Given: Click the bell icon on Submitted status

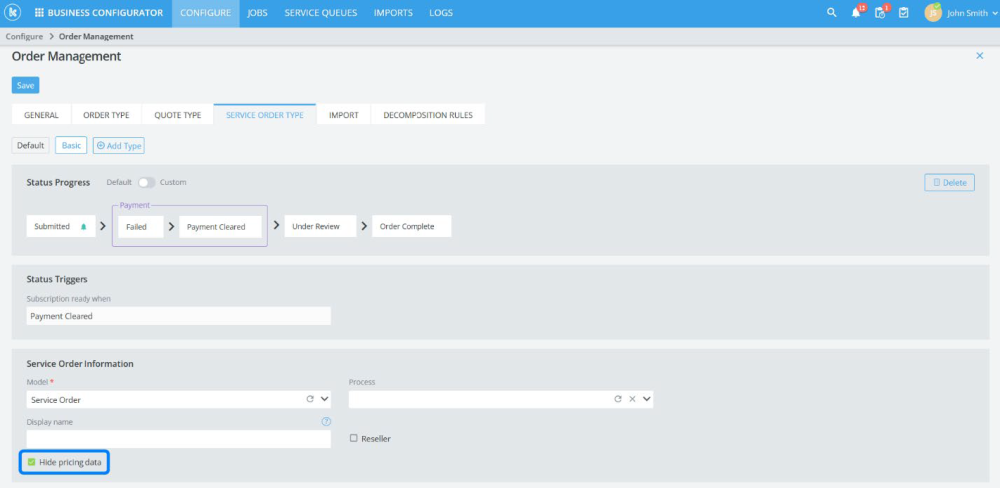Looking at the screenshot, I should (84, 226).
